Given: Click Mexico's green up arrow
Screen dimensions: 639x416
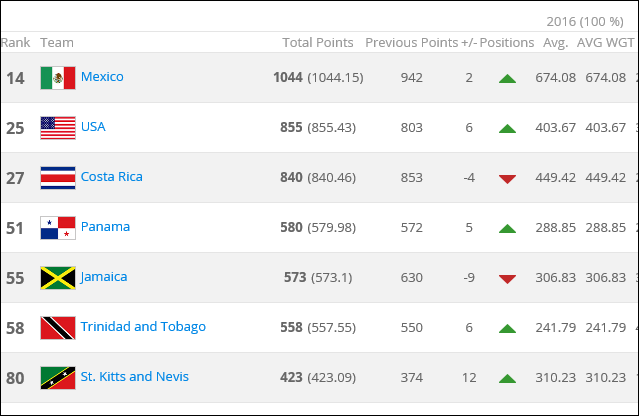Looking at the screenshot, I should [507, 79].
